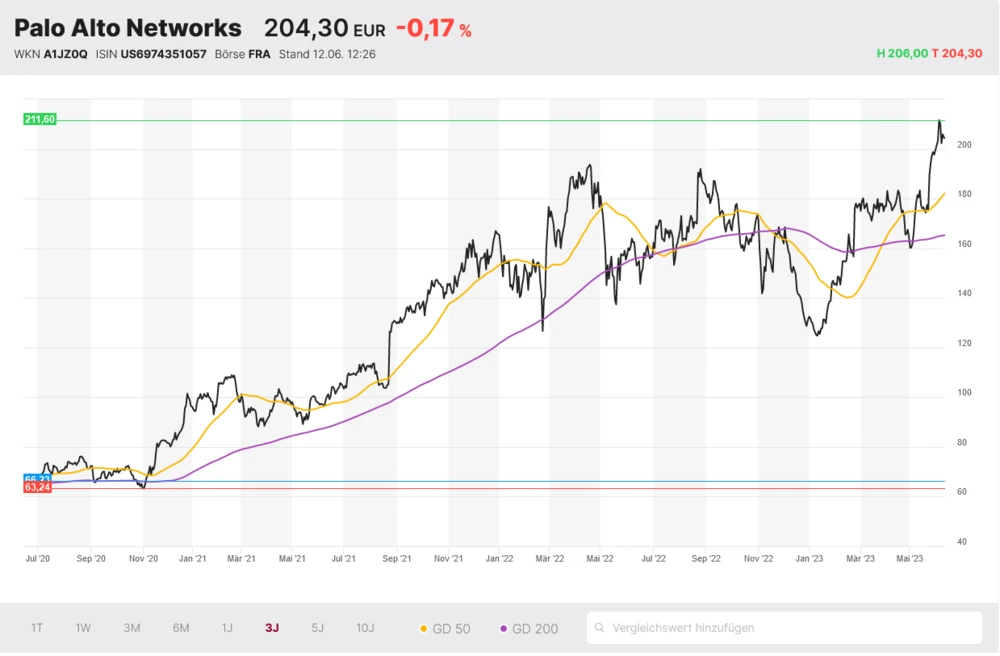
Task: Click the magnifier icon in the comparison search
Action: point(600,628)
